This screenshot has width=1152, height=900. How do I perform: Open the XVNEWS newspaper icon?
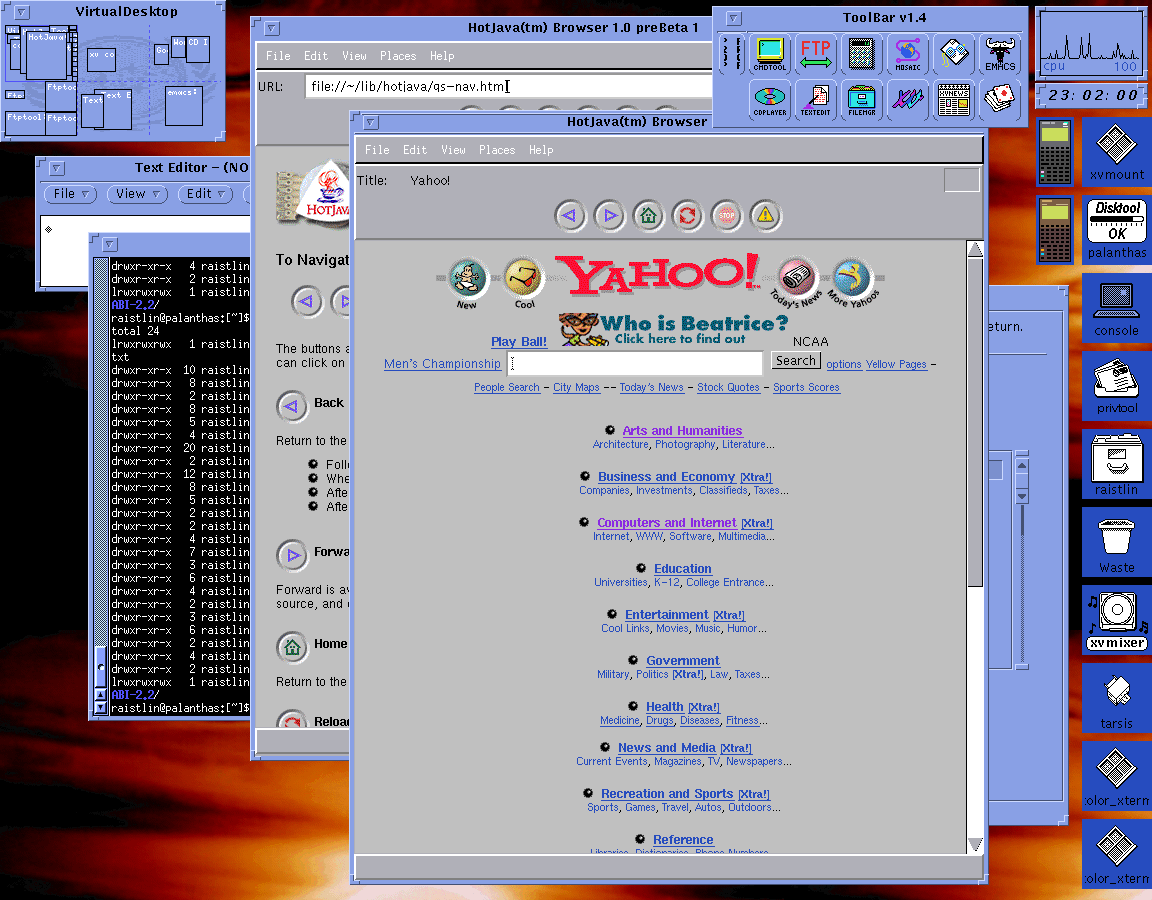pyautogui.click(x=954, y=100)
